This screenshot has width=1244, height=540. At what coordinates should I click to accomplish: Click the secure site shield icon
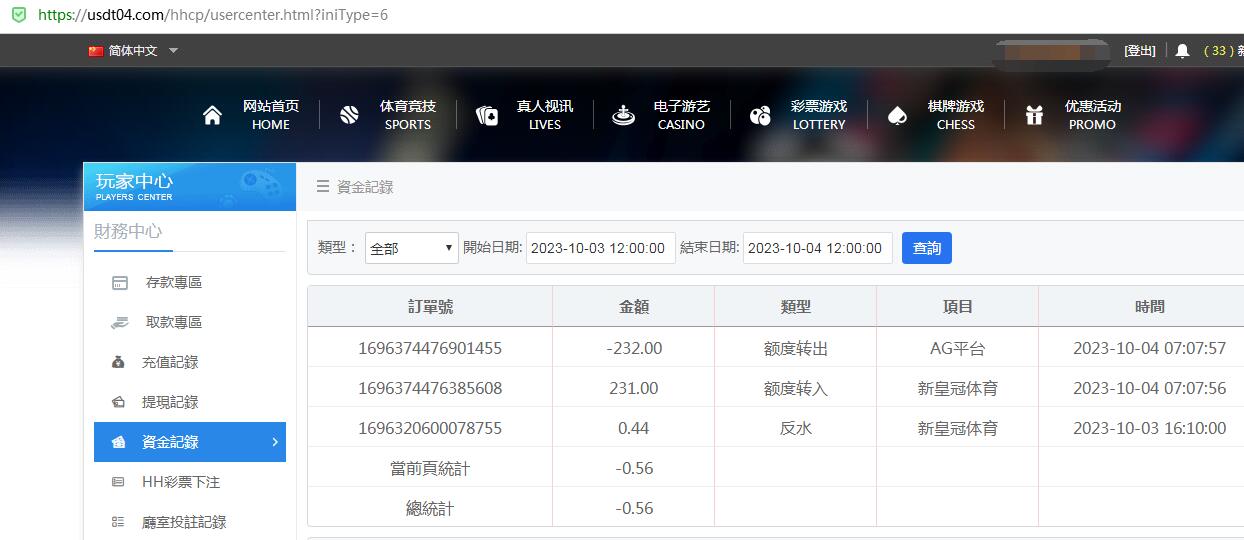click(19, 15)
